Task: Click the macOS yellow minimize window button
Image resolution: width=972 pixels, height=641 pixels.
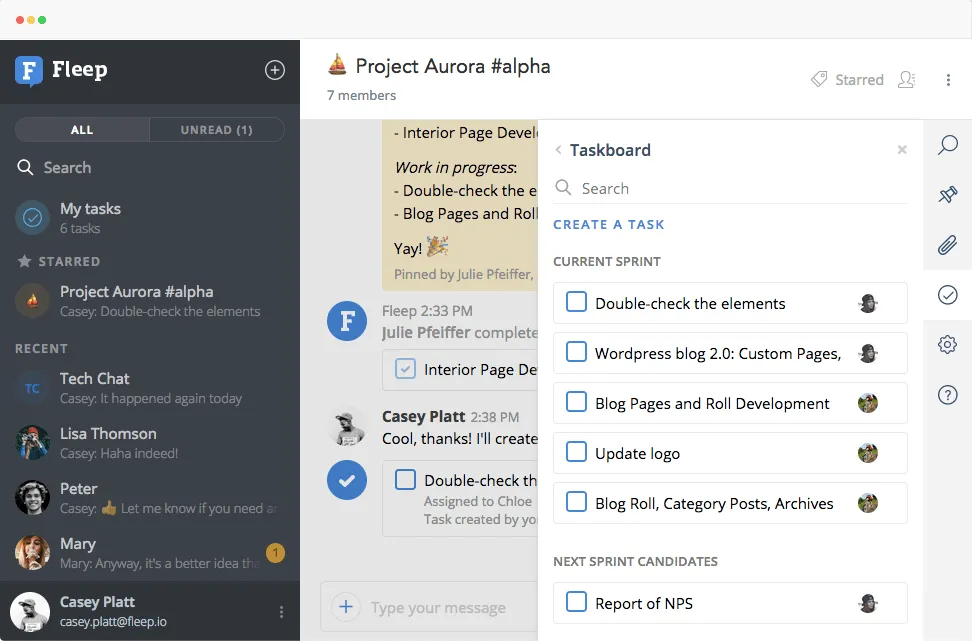Action: [31, 20]
